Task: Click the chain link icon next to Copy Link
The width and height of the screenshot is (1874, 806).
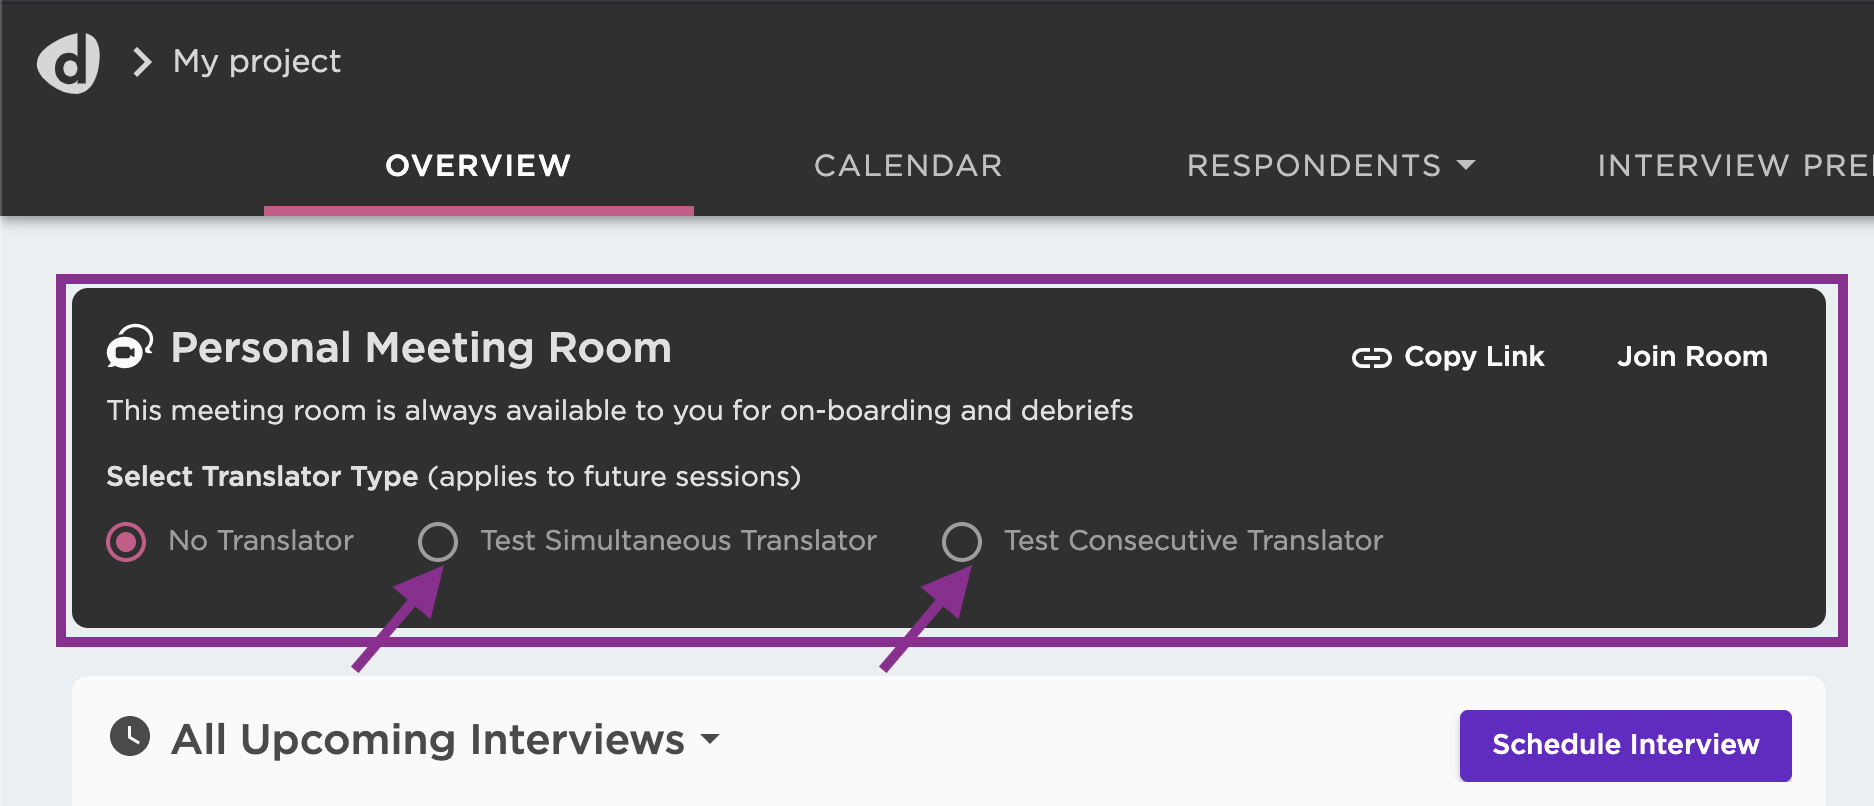Action: (1371, 358)
